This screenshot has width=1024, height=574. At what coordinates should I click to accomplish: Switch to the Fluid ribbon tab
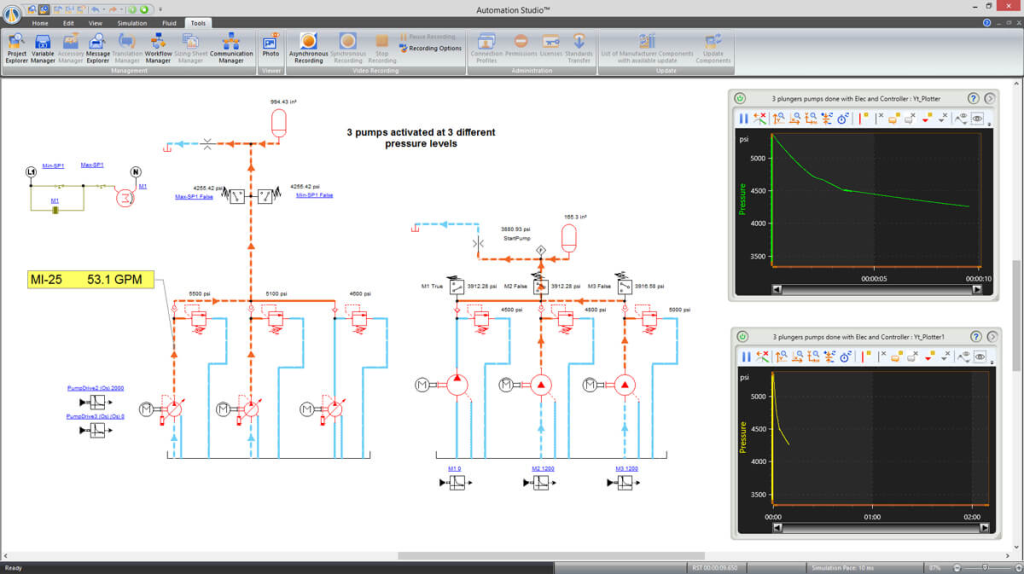pyautogui.click(x=169, y=24)
